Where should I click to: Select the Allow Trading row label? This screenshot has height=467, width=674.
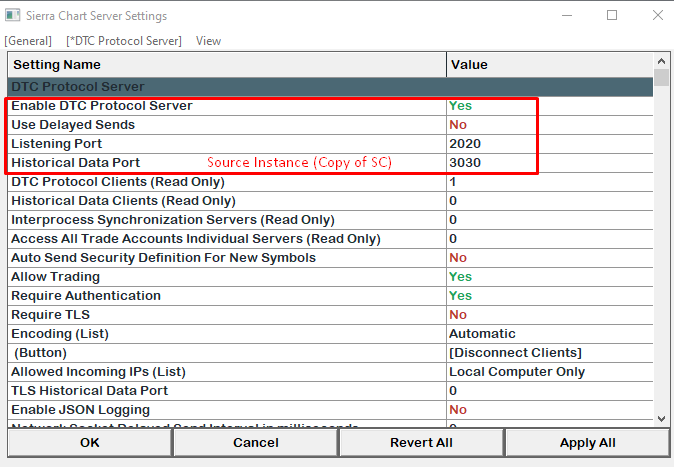click(55, 277)
